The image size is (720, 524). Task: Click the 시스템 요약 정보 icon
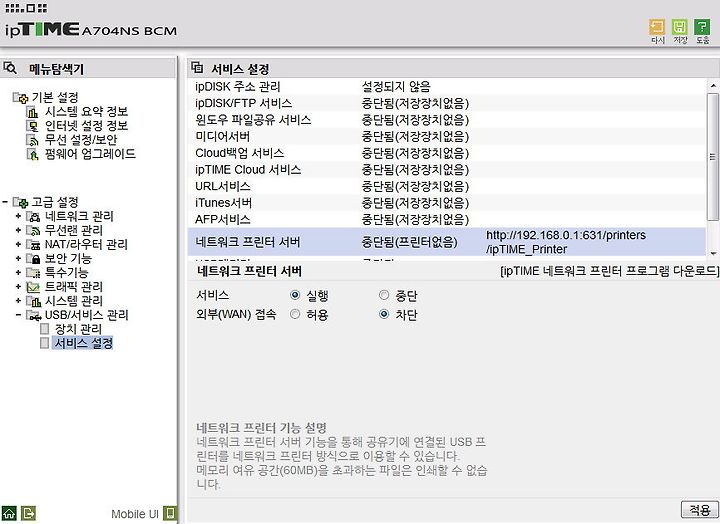[x=33, y=112]
